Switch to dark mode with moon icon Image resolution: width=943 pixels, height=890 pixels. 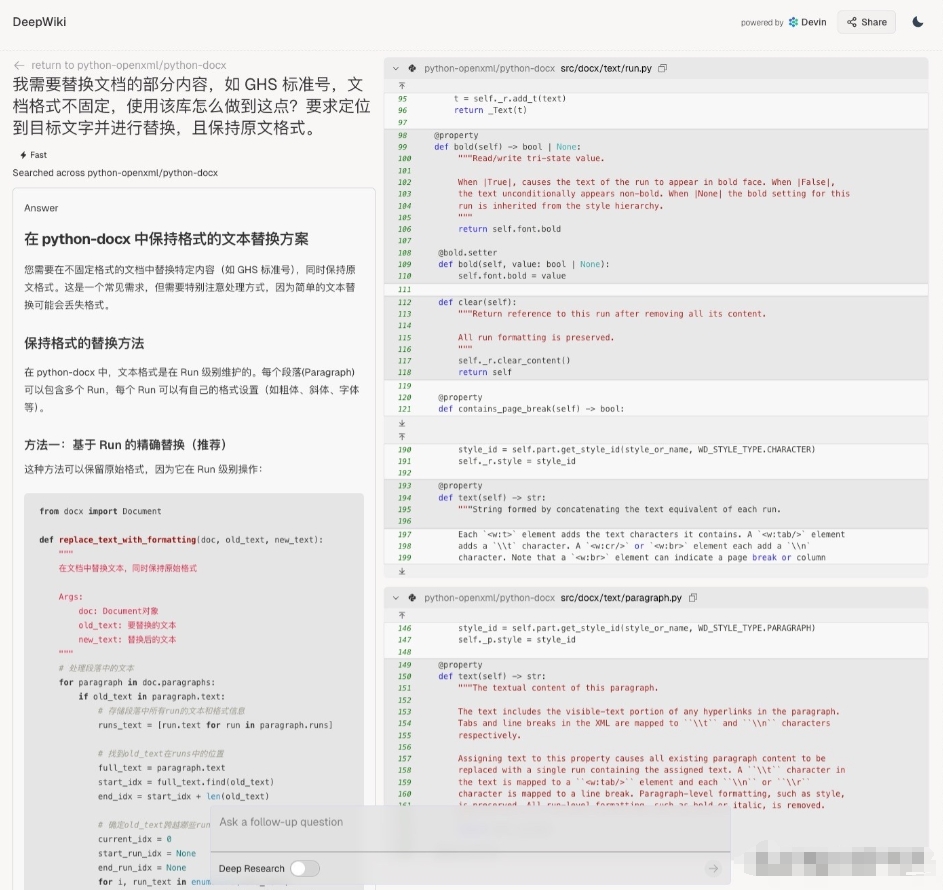(918, 22)
